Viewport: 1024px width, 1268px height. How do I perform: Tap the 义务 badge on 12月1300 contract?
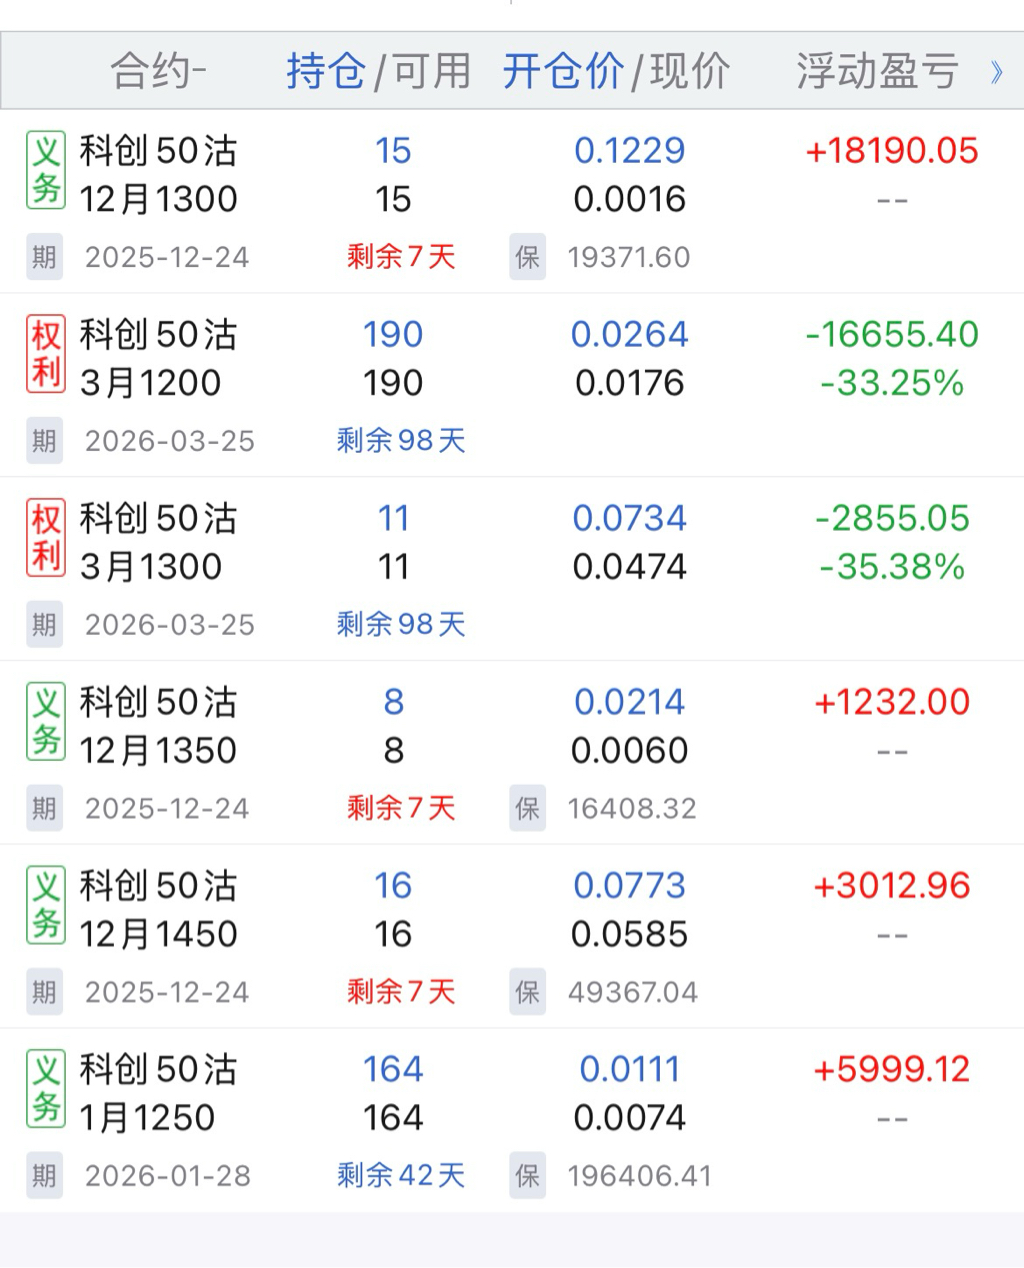pyautogui.click(x=46, y=171)
